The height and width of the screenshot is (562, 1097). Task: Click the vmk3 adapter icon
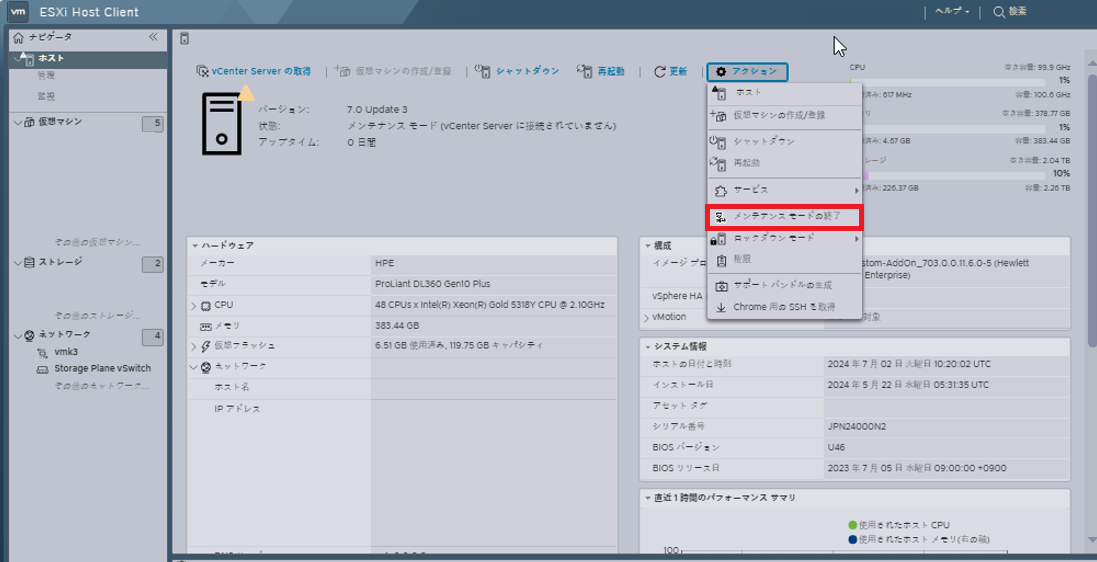(x=42, y=353)
